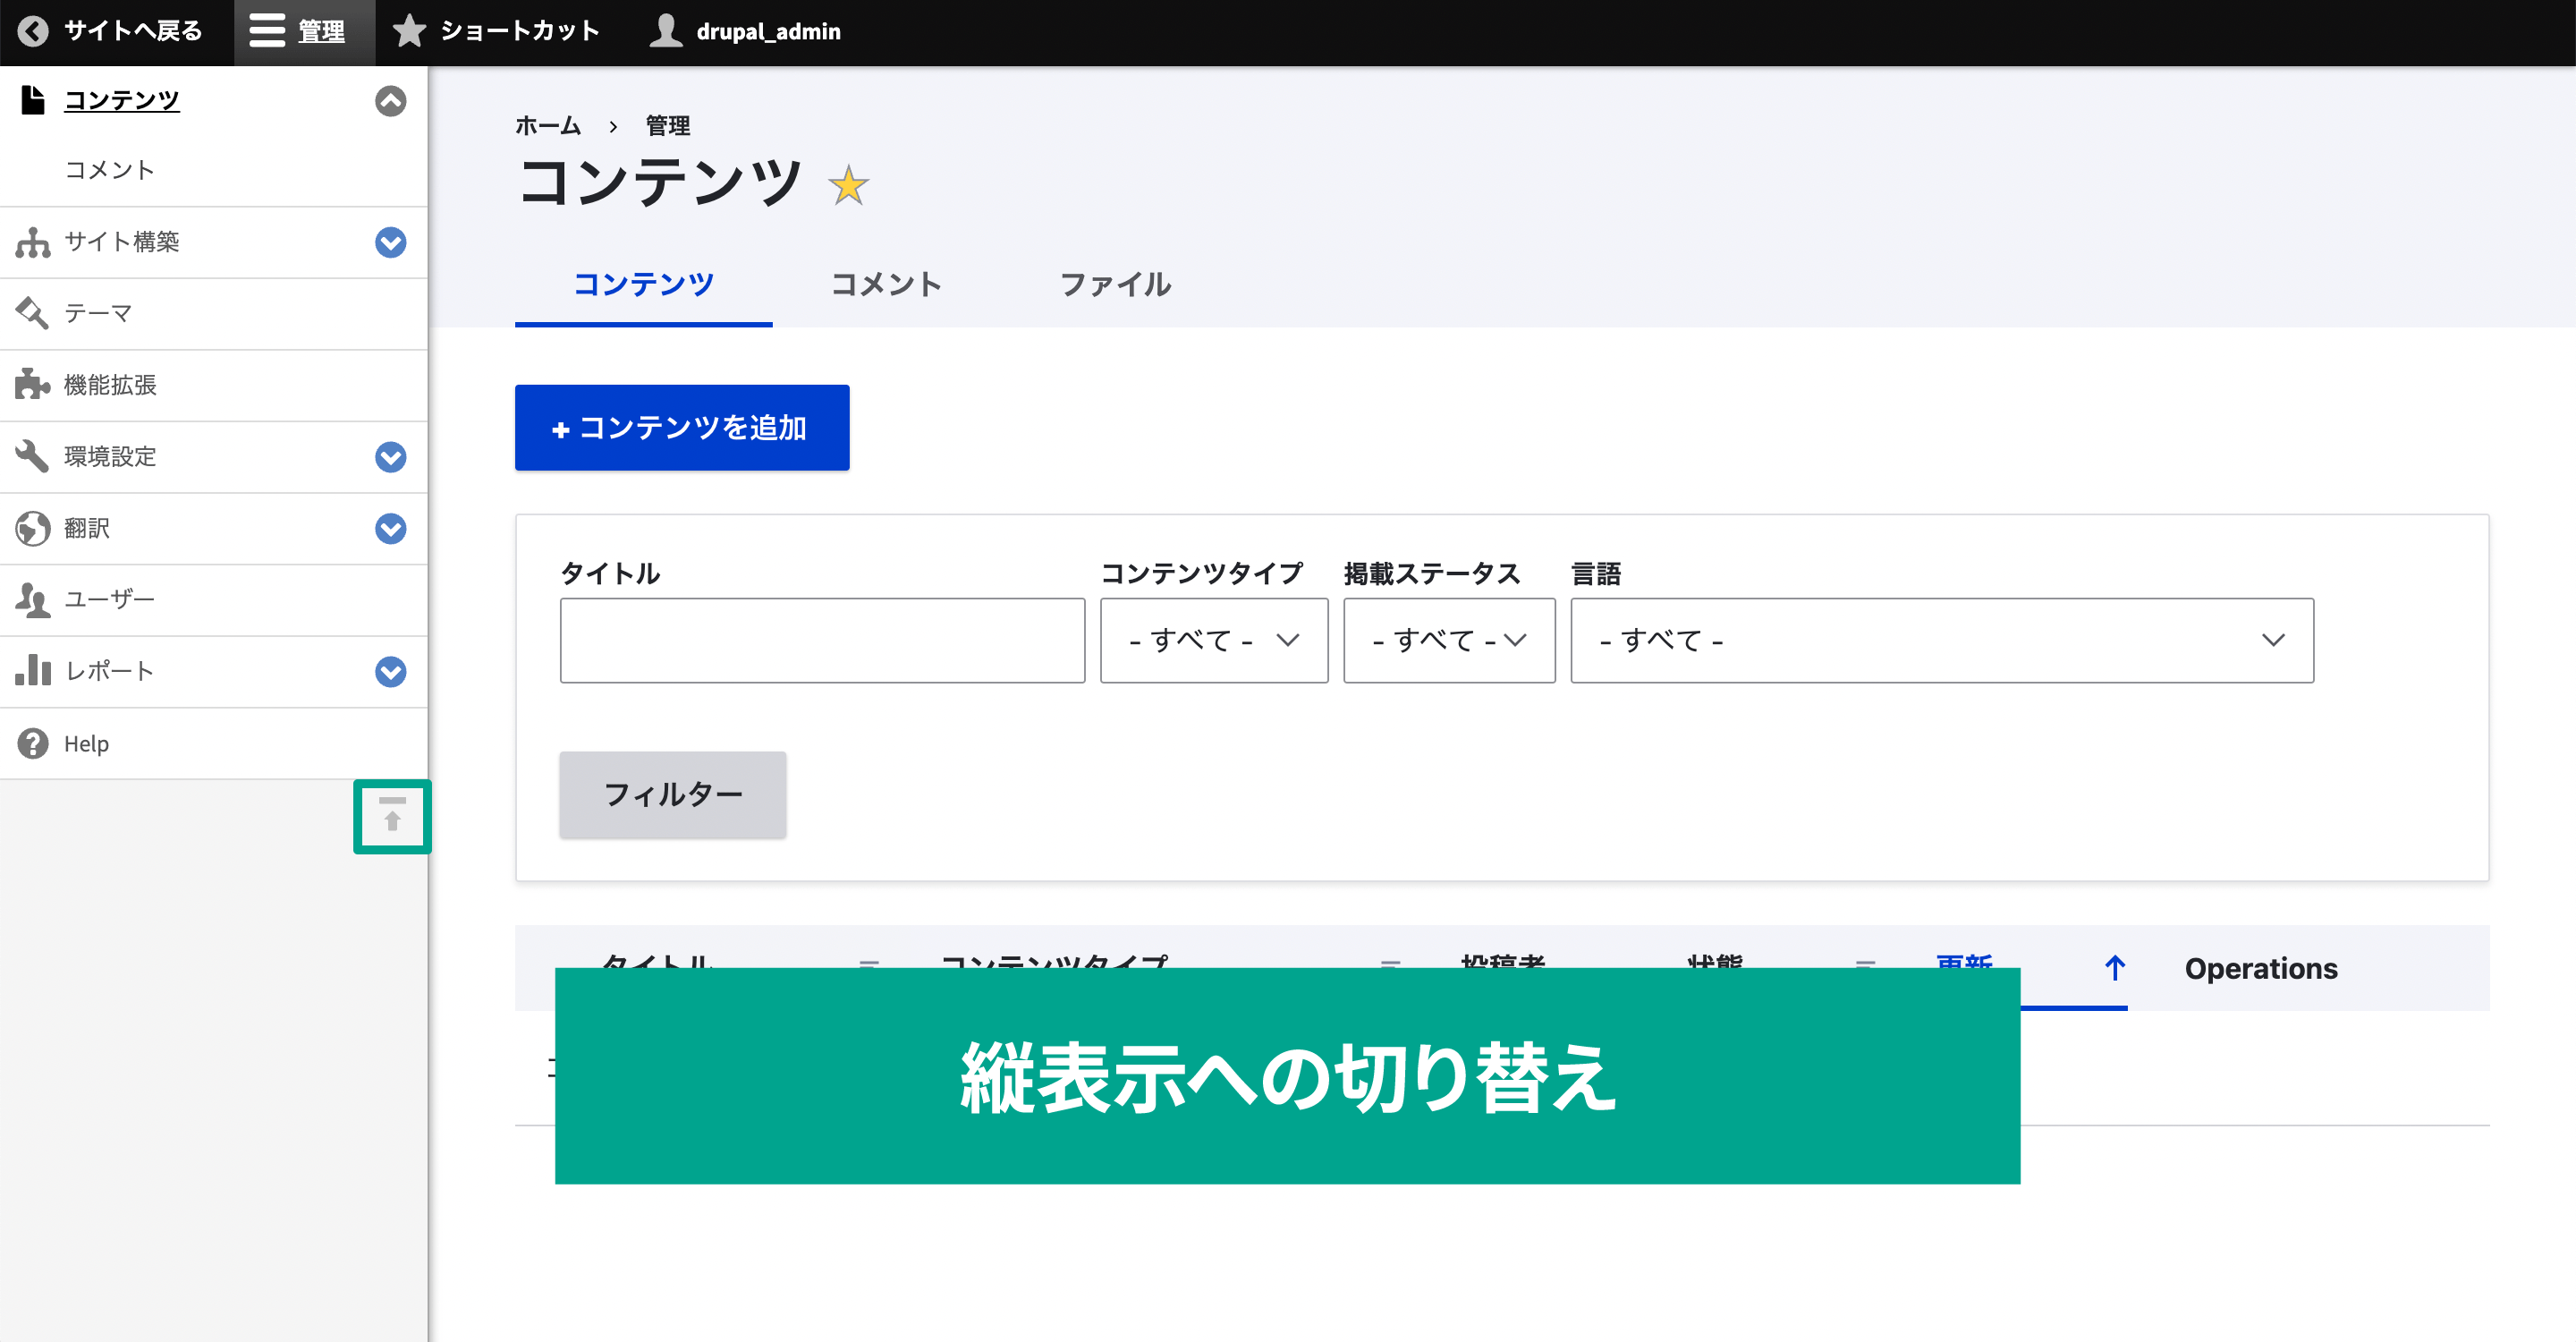Toggle toolbar orientation with the arrow icon

click(x=392, y=816)
